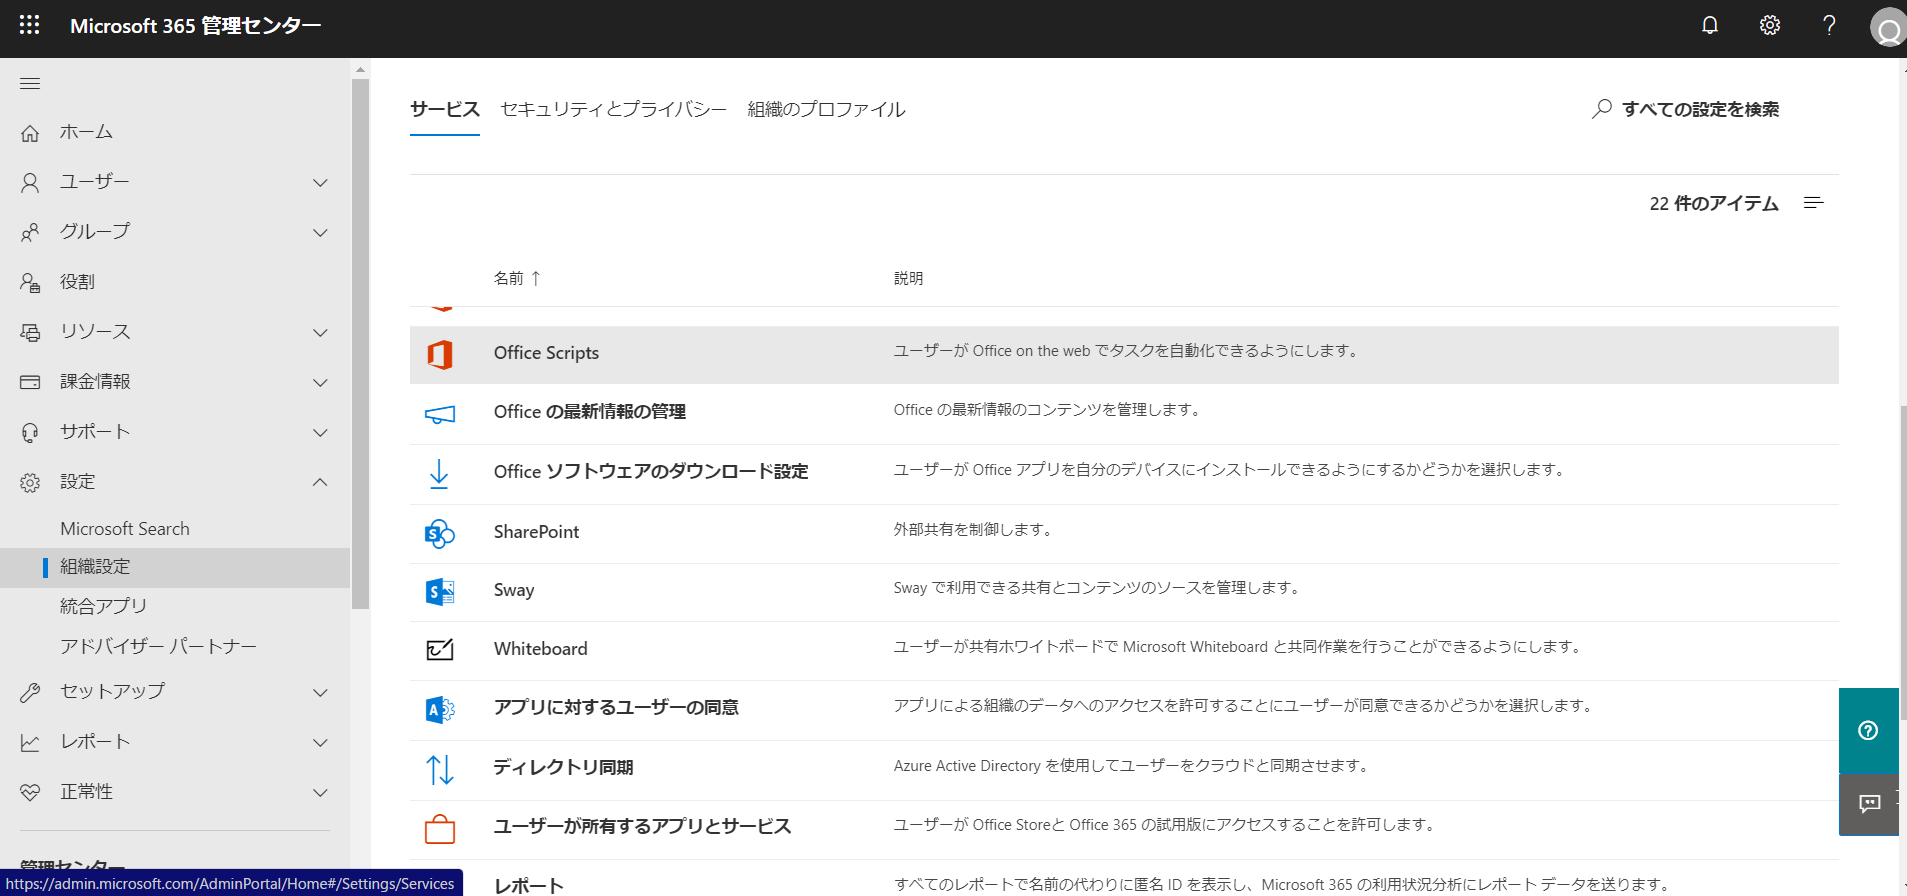Open Office の最新情報の管理 settings
This screenshot has height=896, width=1907.
click(x=590, y=412)
